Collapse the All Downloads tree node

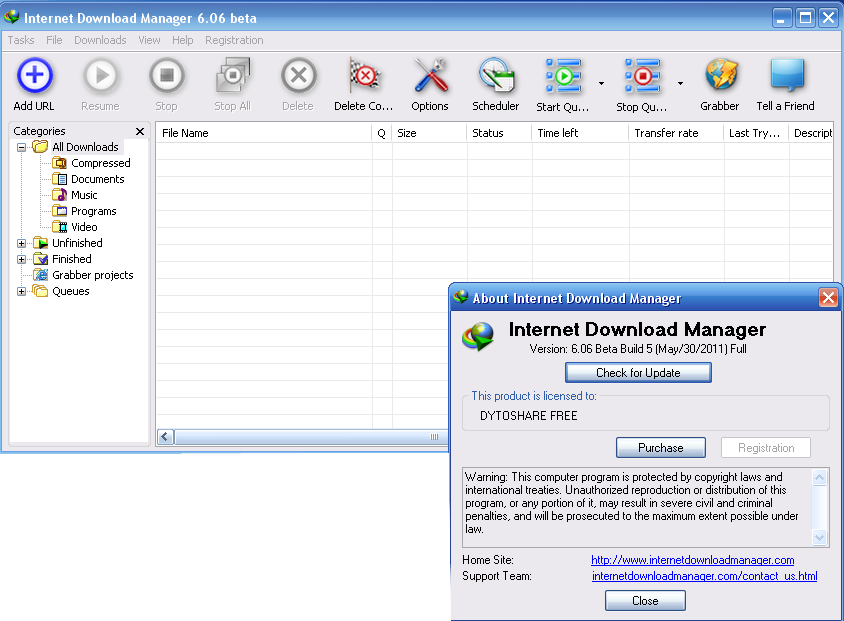pyautogui.click(x=22, y=147)
